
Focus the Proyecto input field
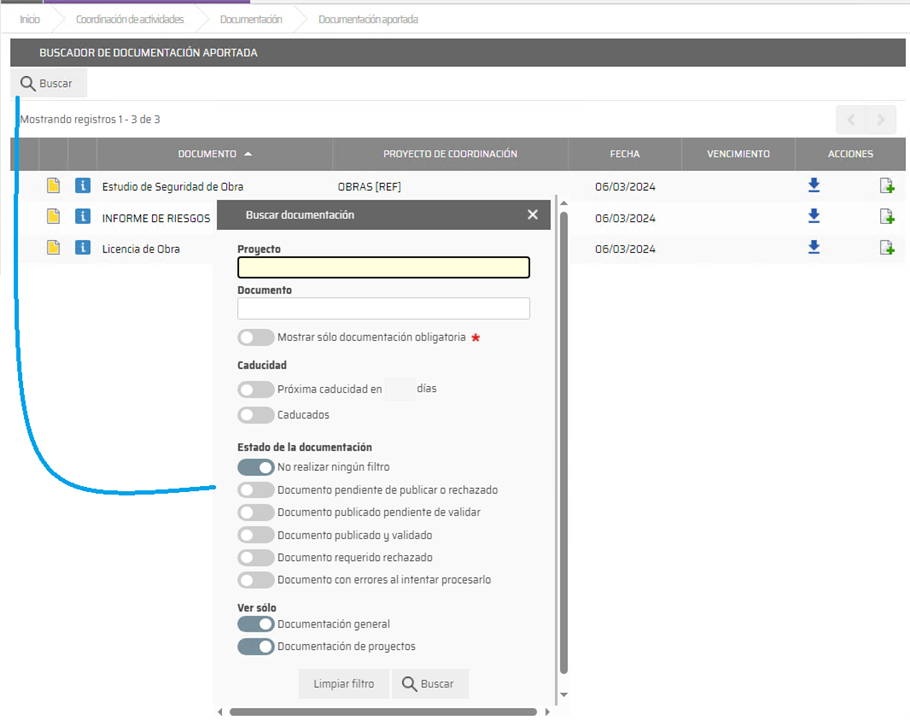tap(383, 268)
